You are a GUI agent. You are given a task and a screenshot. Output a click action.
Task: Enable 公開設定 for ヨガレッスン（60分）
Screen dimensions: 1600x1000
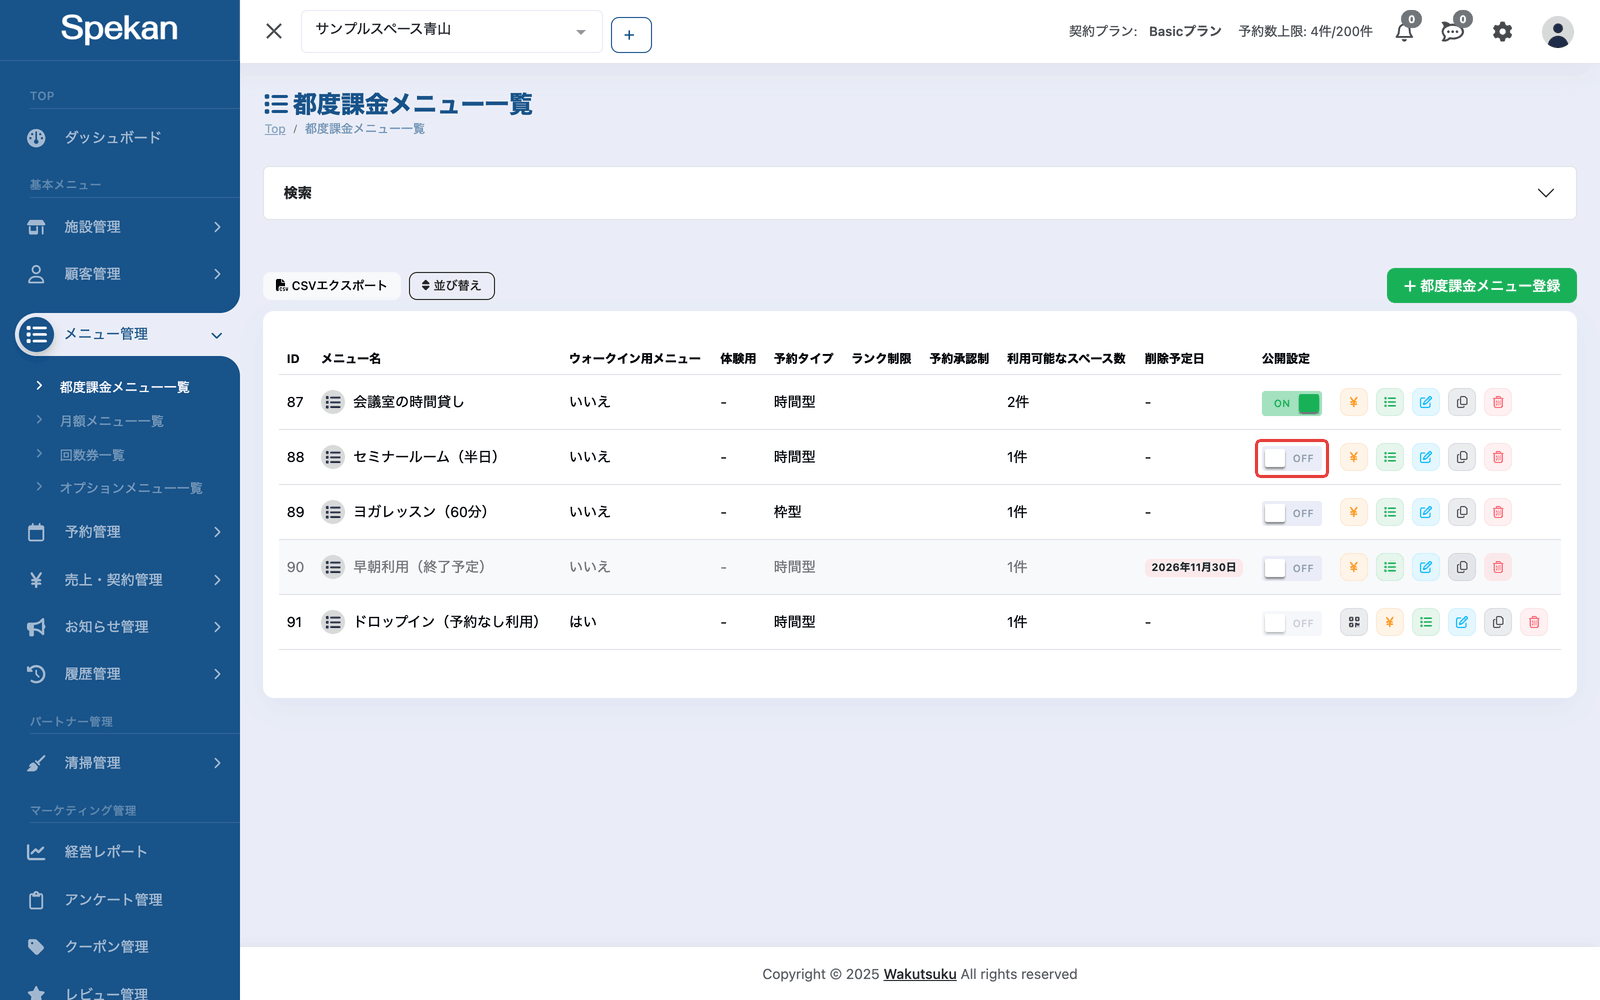[1292, 513]
